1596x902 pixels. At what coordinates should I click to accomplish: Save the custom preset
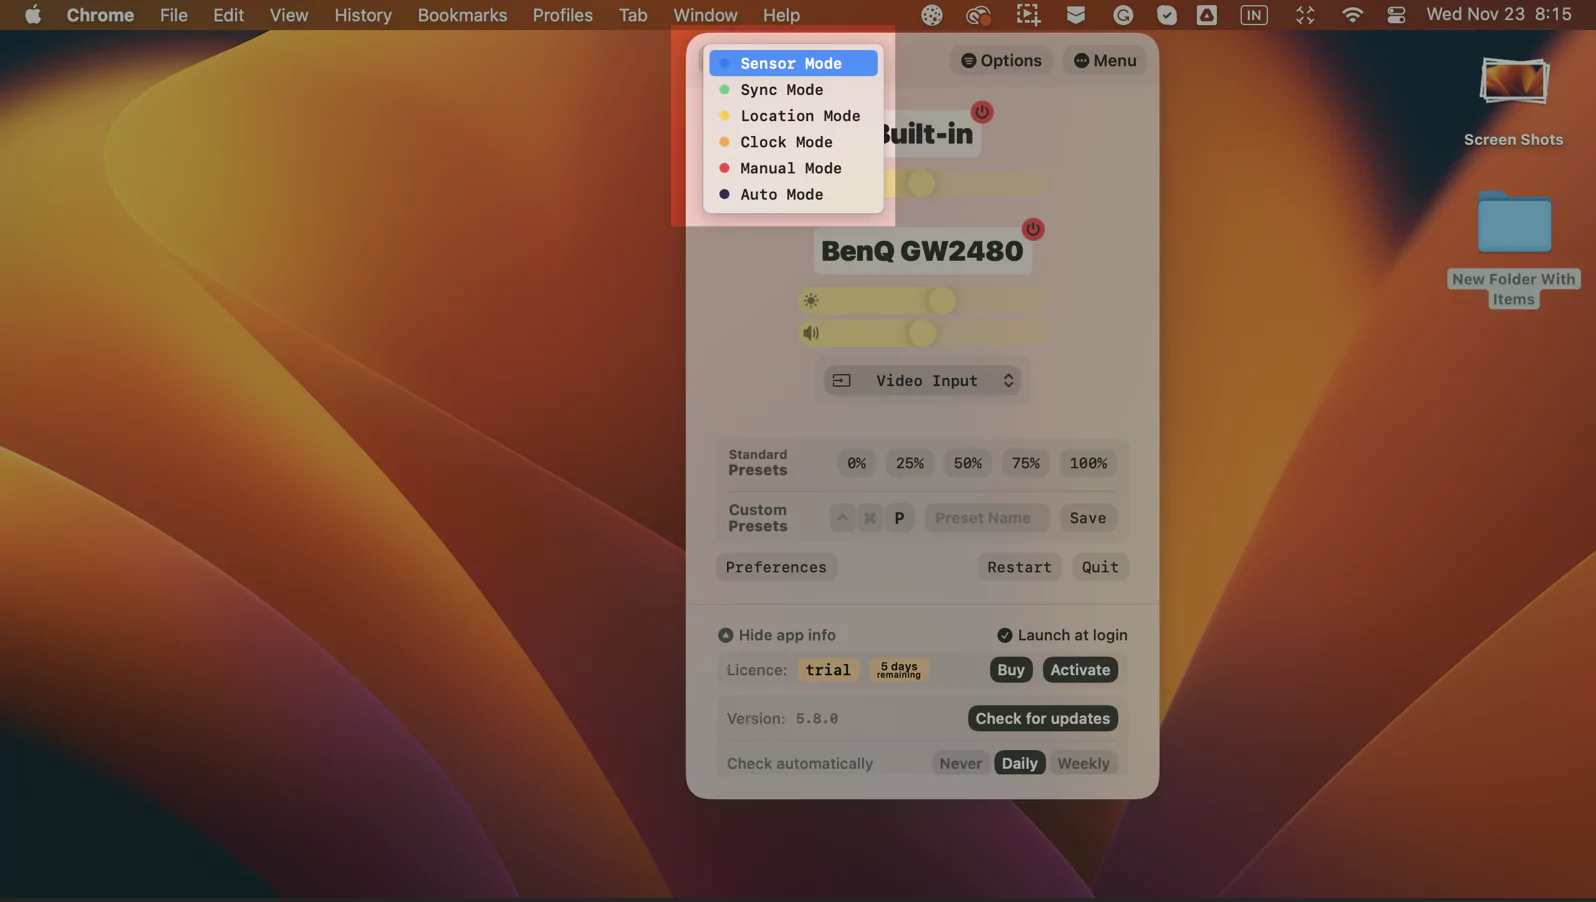(x=1088, y=518)
